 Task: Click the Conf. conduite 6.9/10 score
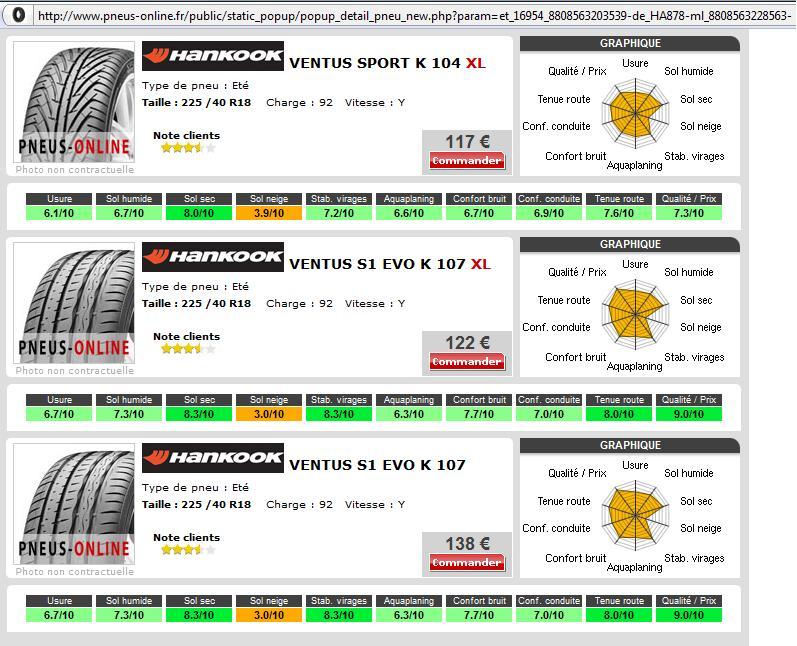point(549,213)
